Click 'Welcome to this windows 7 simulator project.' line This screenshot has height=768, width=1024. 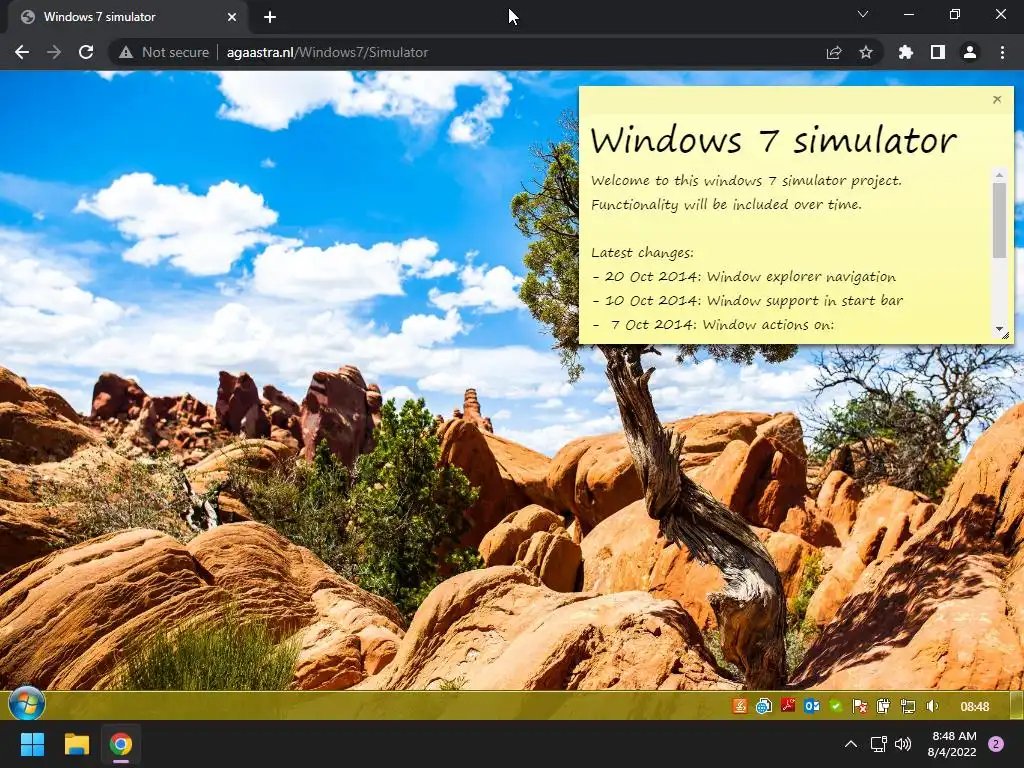coord(746,180)
